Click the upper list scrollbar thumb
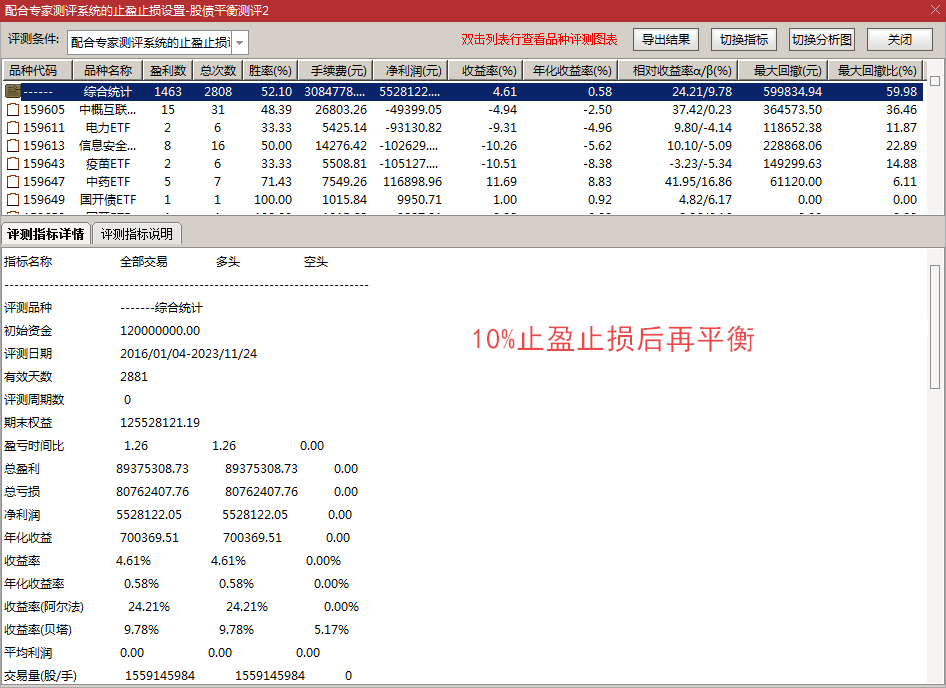Screen dimensions: 946x688 pyautogui.click(x=935, y=81)
